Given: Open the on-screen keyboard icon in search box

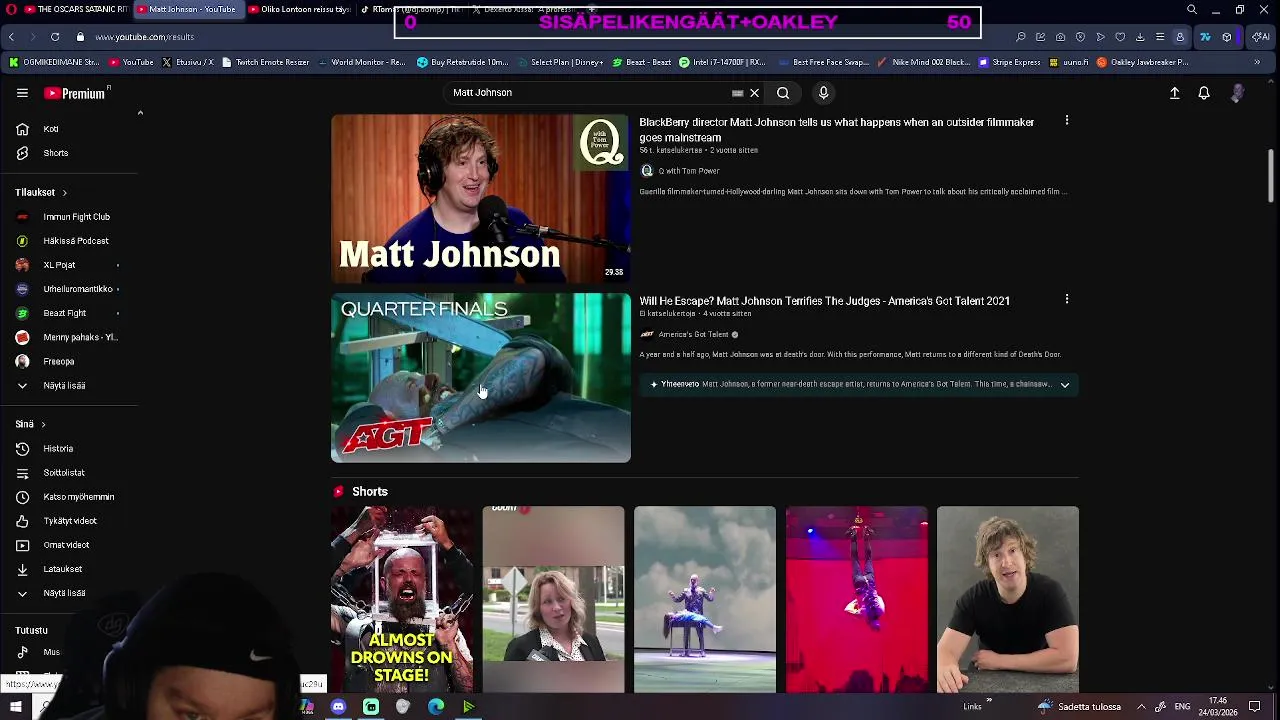Looking at the screenshot, I should pyautogui.click(x=737, y=93).
